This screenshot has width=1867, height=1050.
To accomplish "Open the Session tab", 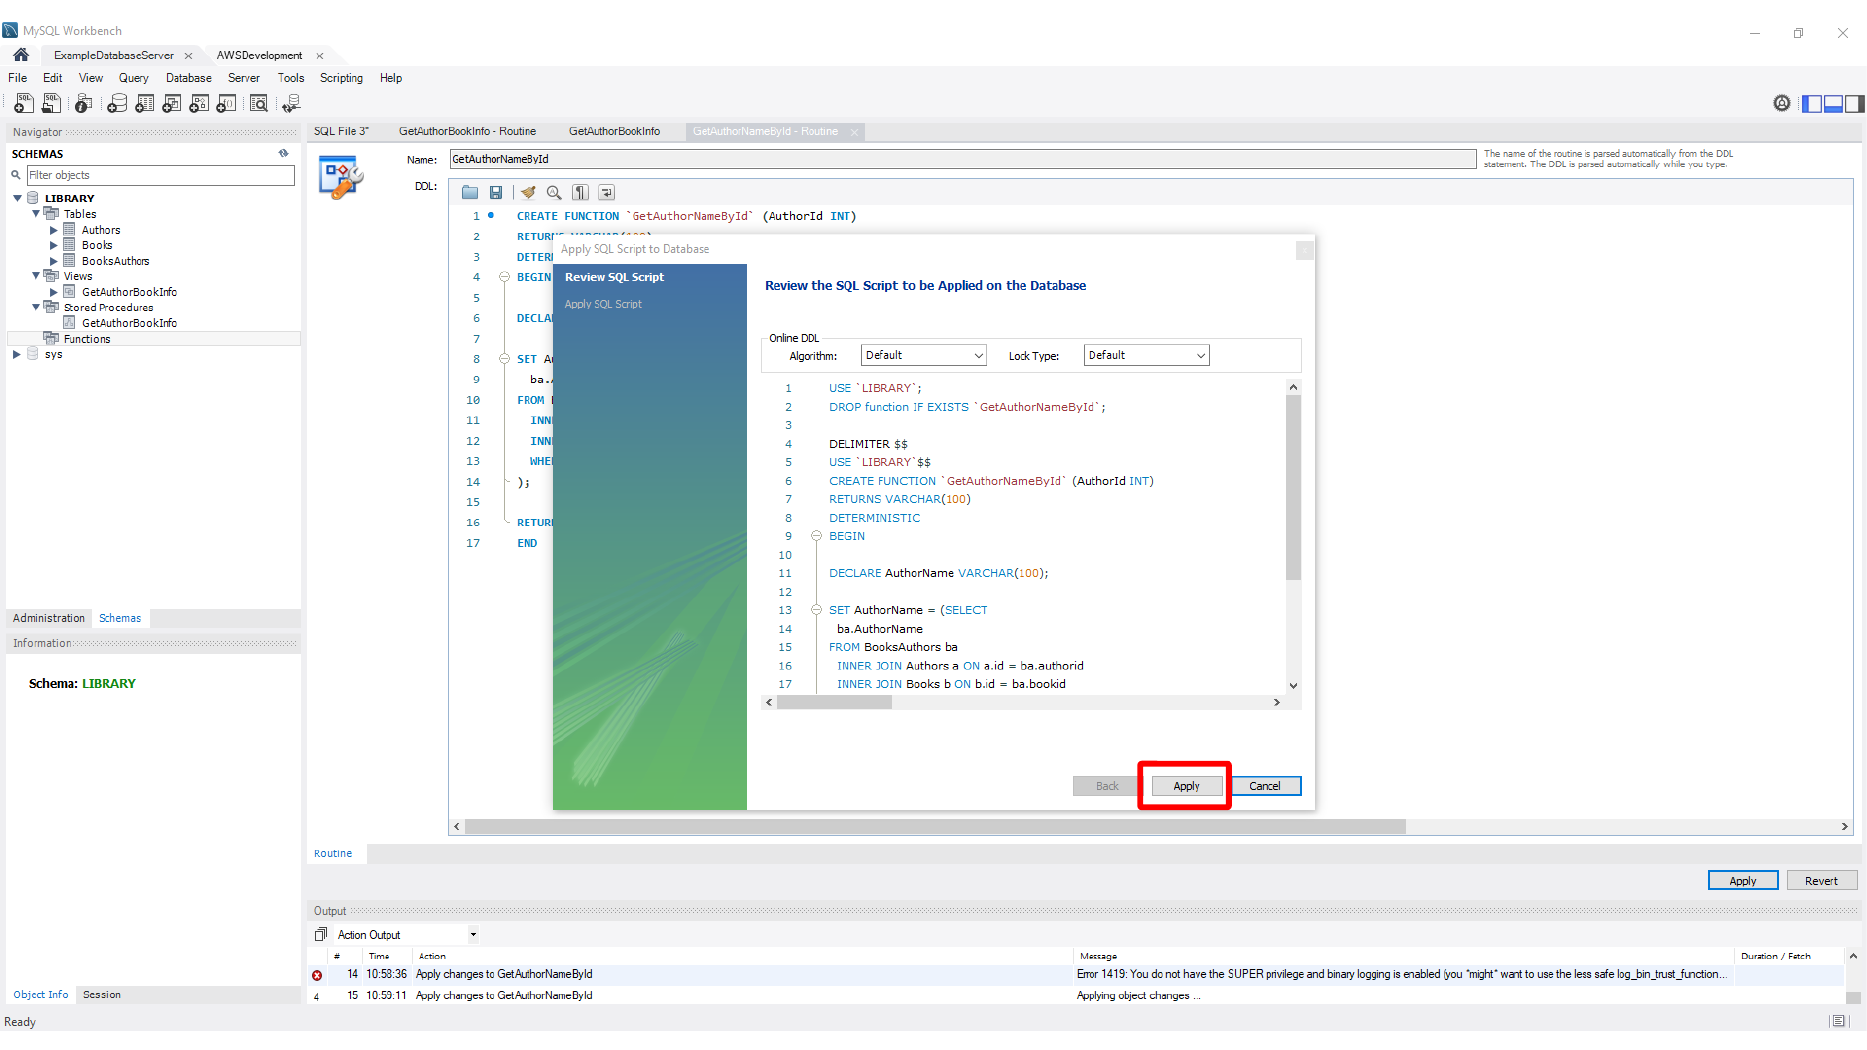I will pyautogui.click(x=102, y=995).
